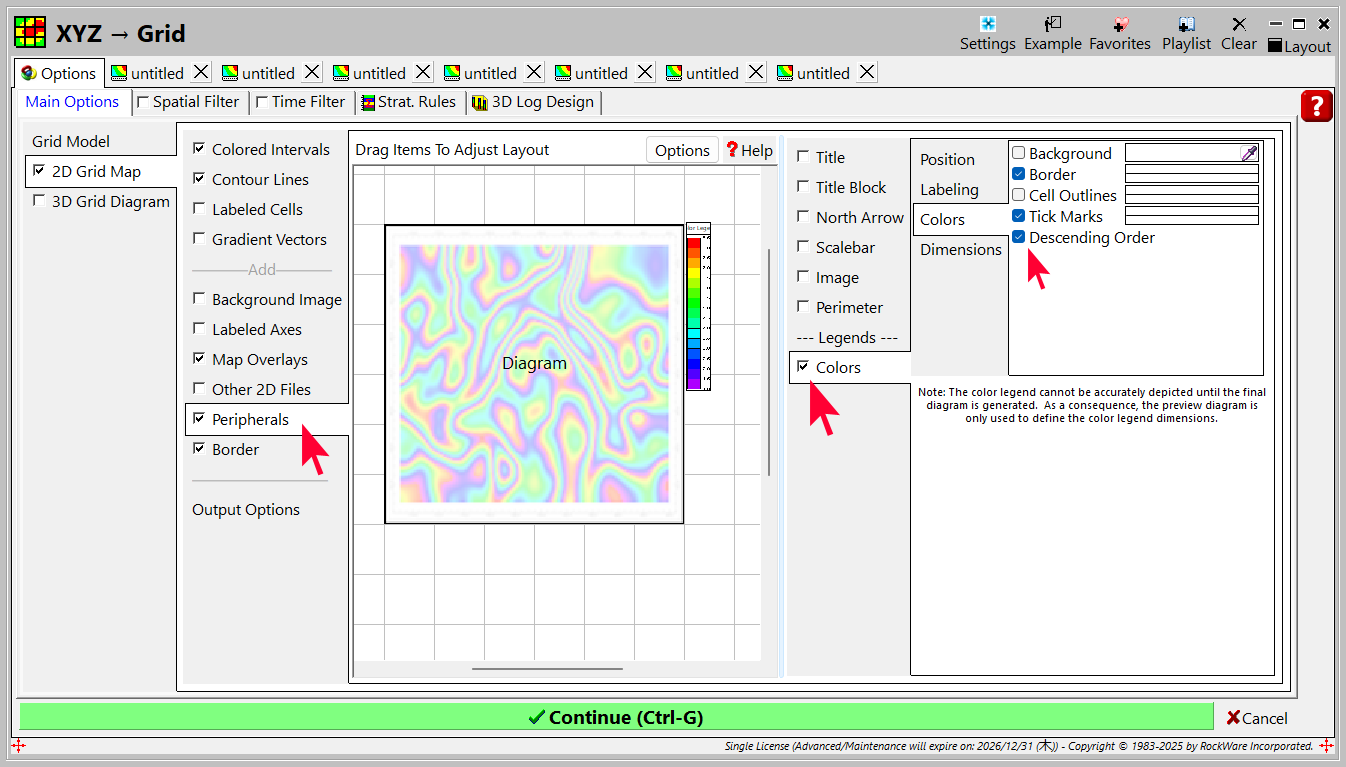Open the Playlist icon
The width and height of the screenshot is (1346, 767).
1186,33
